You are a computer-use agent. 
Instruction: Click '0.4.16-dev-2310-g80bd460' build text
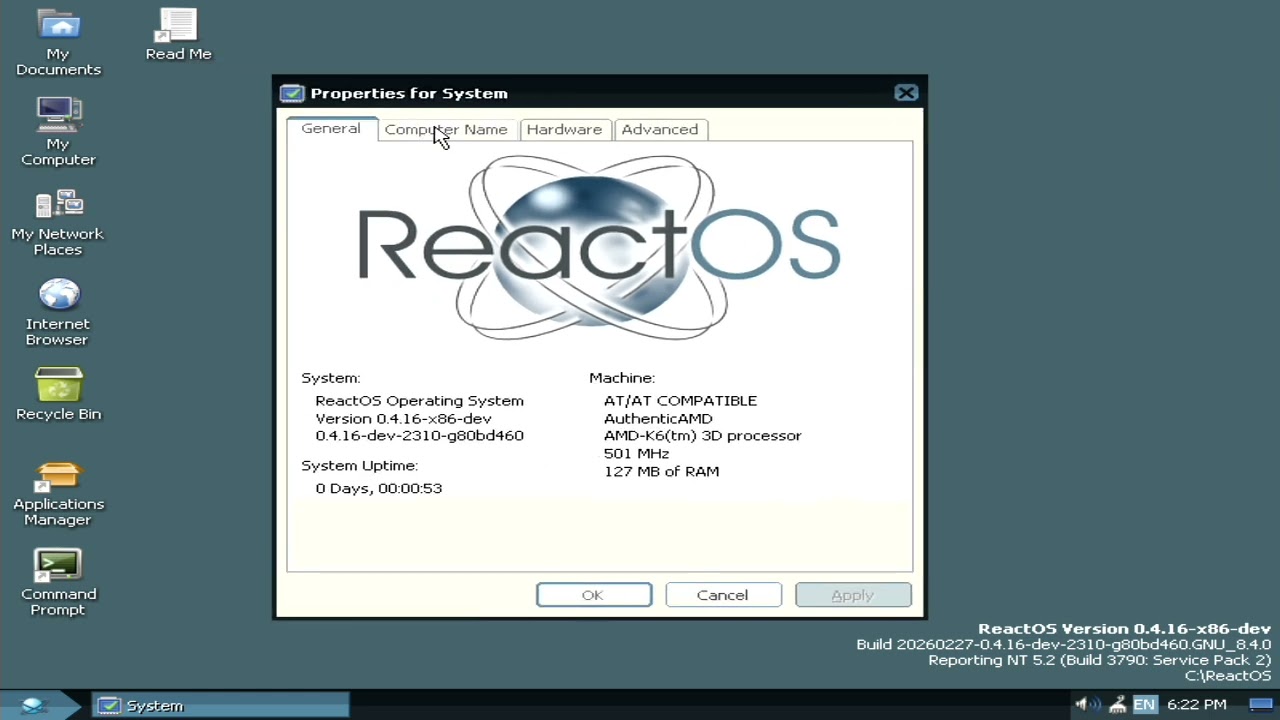pyautogui.click(x=419, y=435)
